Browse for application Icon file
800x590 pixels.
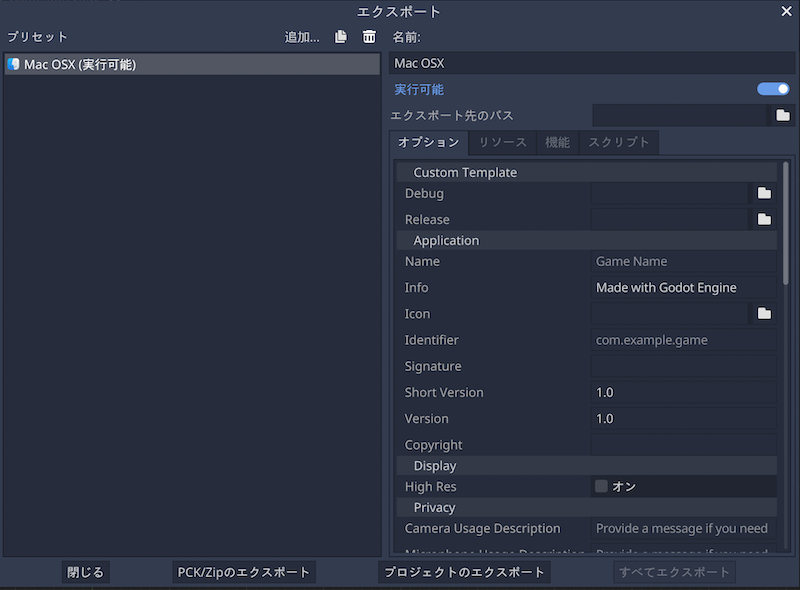pyautogui.click(x=764, y=313)
